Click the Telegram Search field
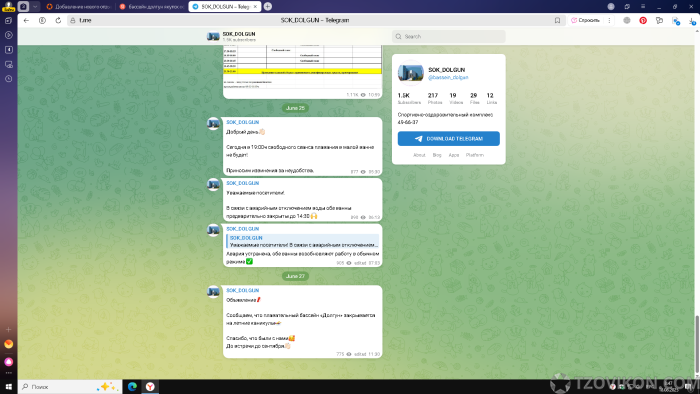This screenshot has height=394, width=700. coord(449,37)
